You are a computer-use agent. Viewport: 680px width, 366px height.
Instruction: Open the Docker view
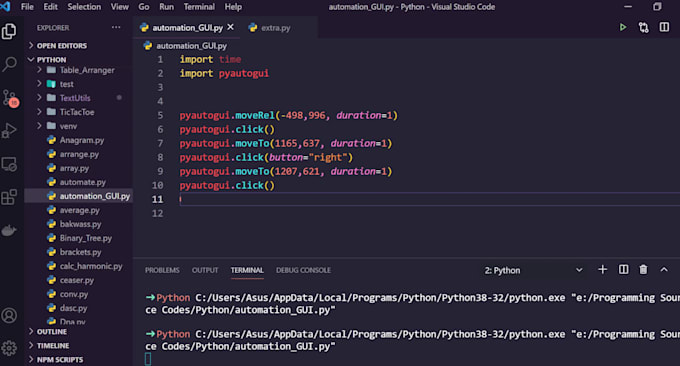click(9, 230)
